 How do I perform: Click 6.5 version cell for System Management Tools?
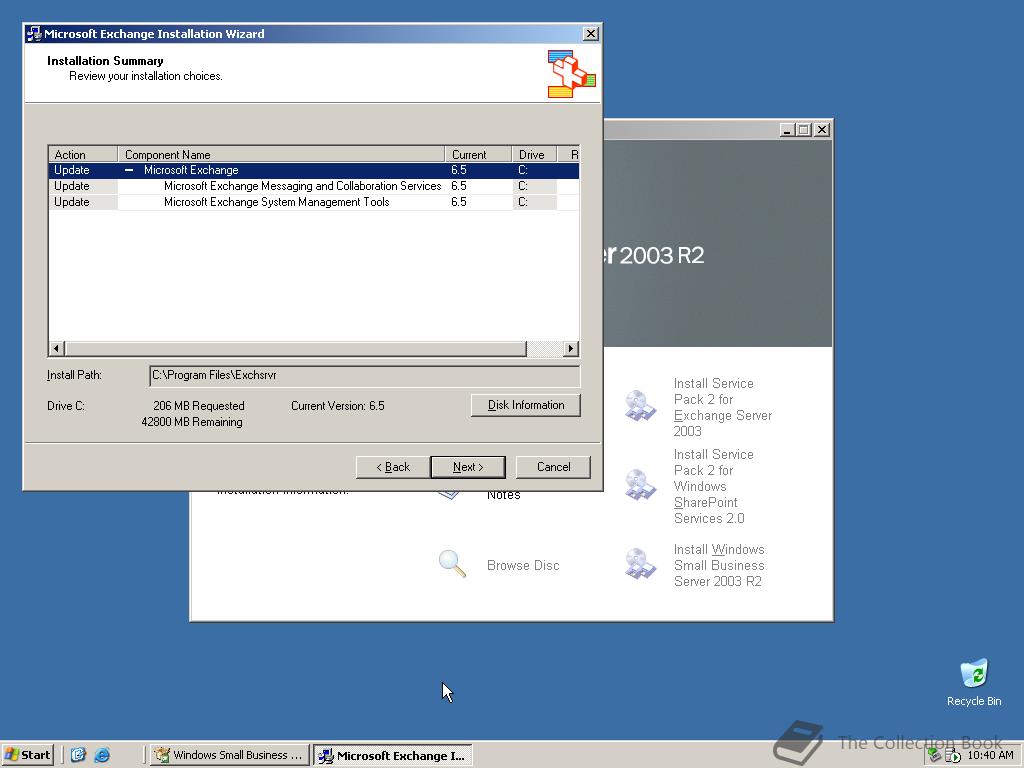pyautogui.click(x=479, y=202)
